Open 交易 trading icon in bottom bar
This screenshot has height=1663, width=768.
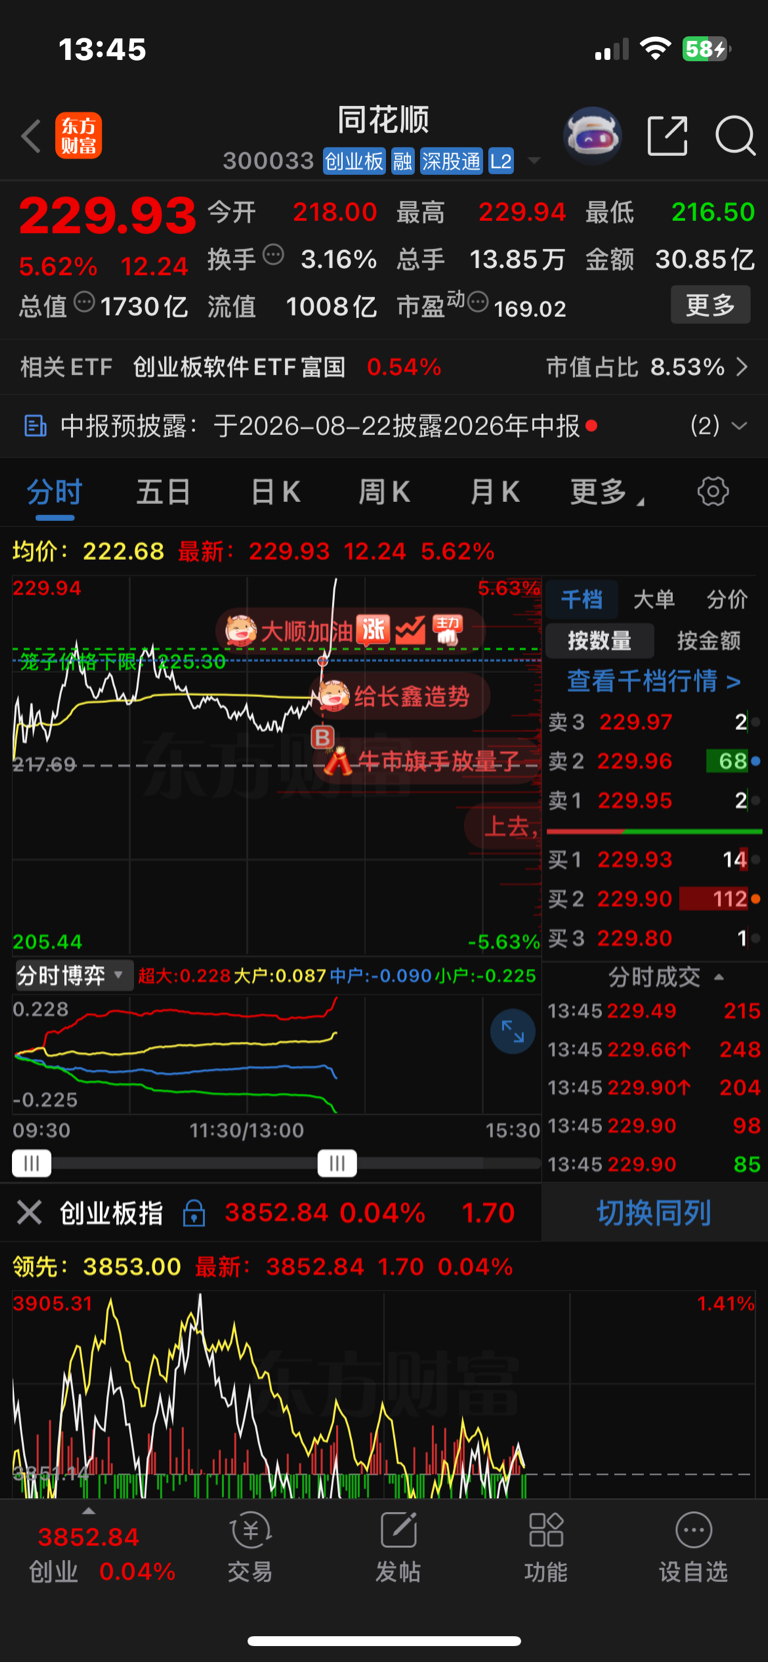coord(250,1548)
